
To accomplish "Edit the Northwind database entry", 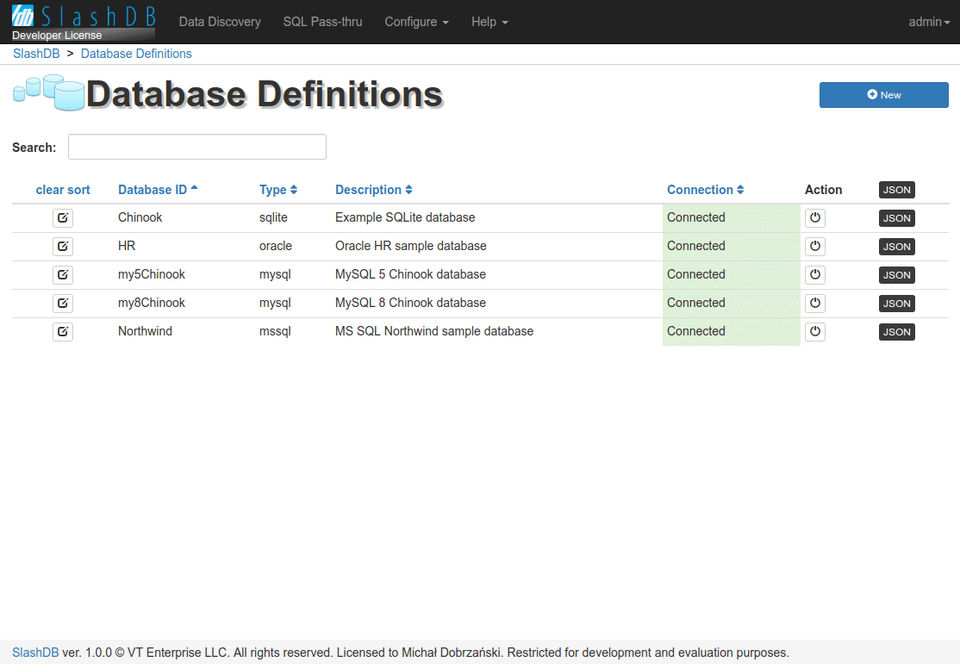I will pyautogui.click(x=63, y=332).
